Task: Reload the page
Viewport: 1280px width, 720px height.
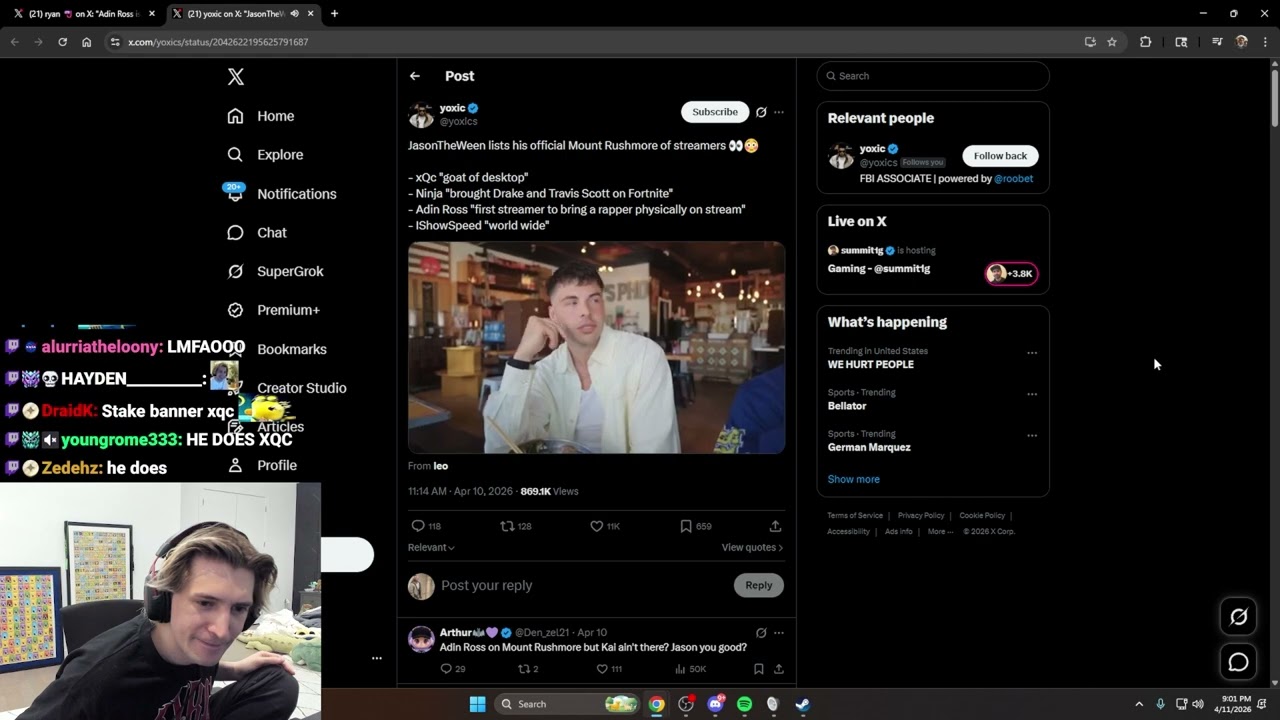Action: point(62,42)
